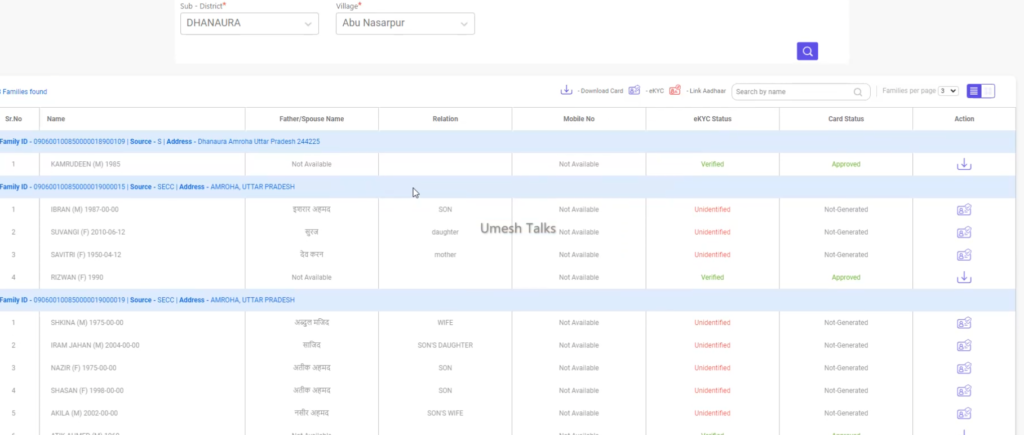The height and width of the screenshot is (435, 1024).
Task: Click the Name column header
Action: click(x=56, y=119)
